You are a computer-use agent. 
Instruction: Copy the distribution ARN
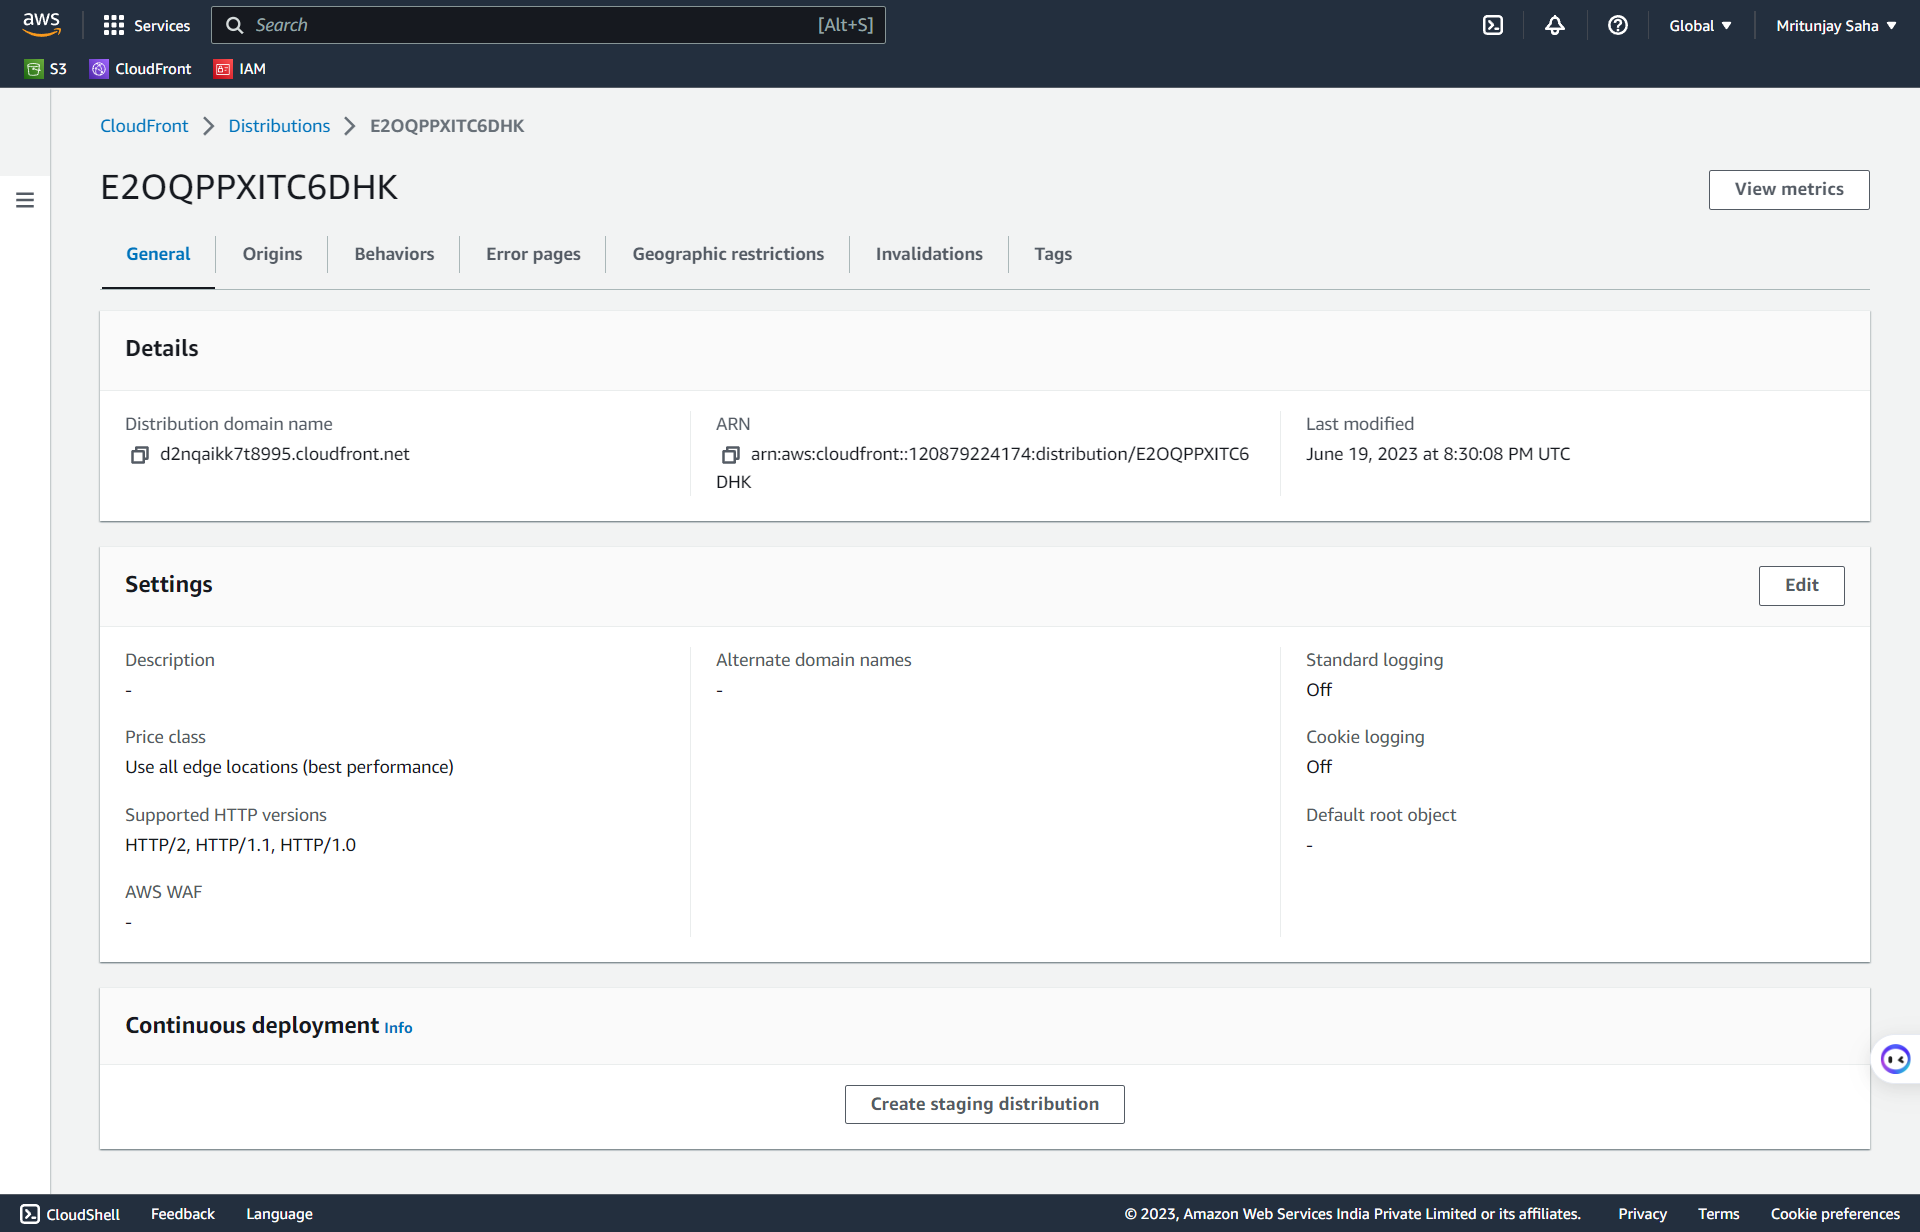click(730, 455)
